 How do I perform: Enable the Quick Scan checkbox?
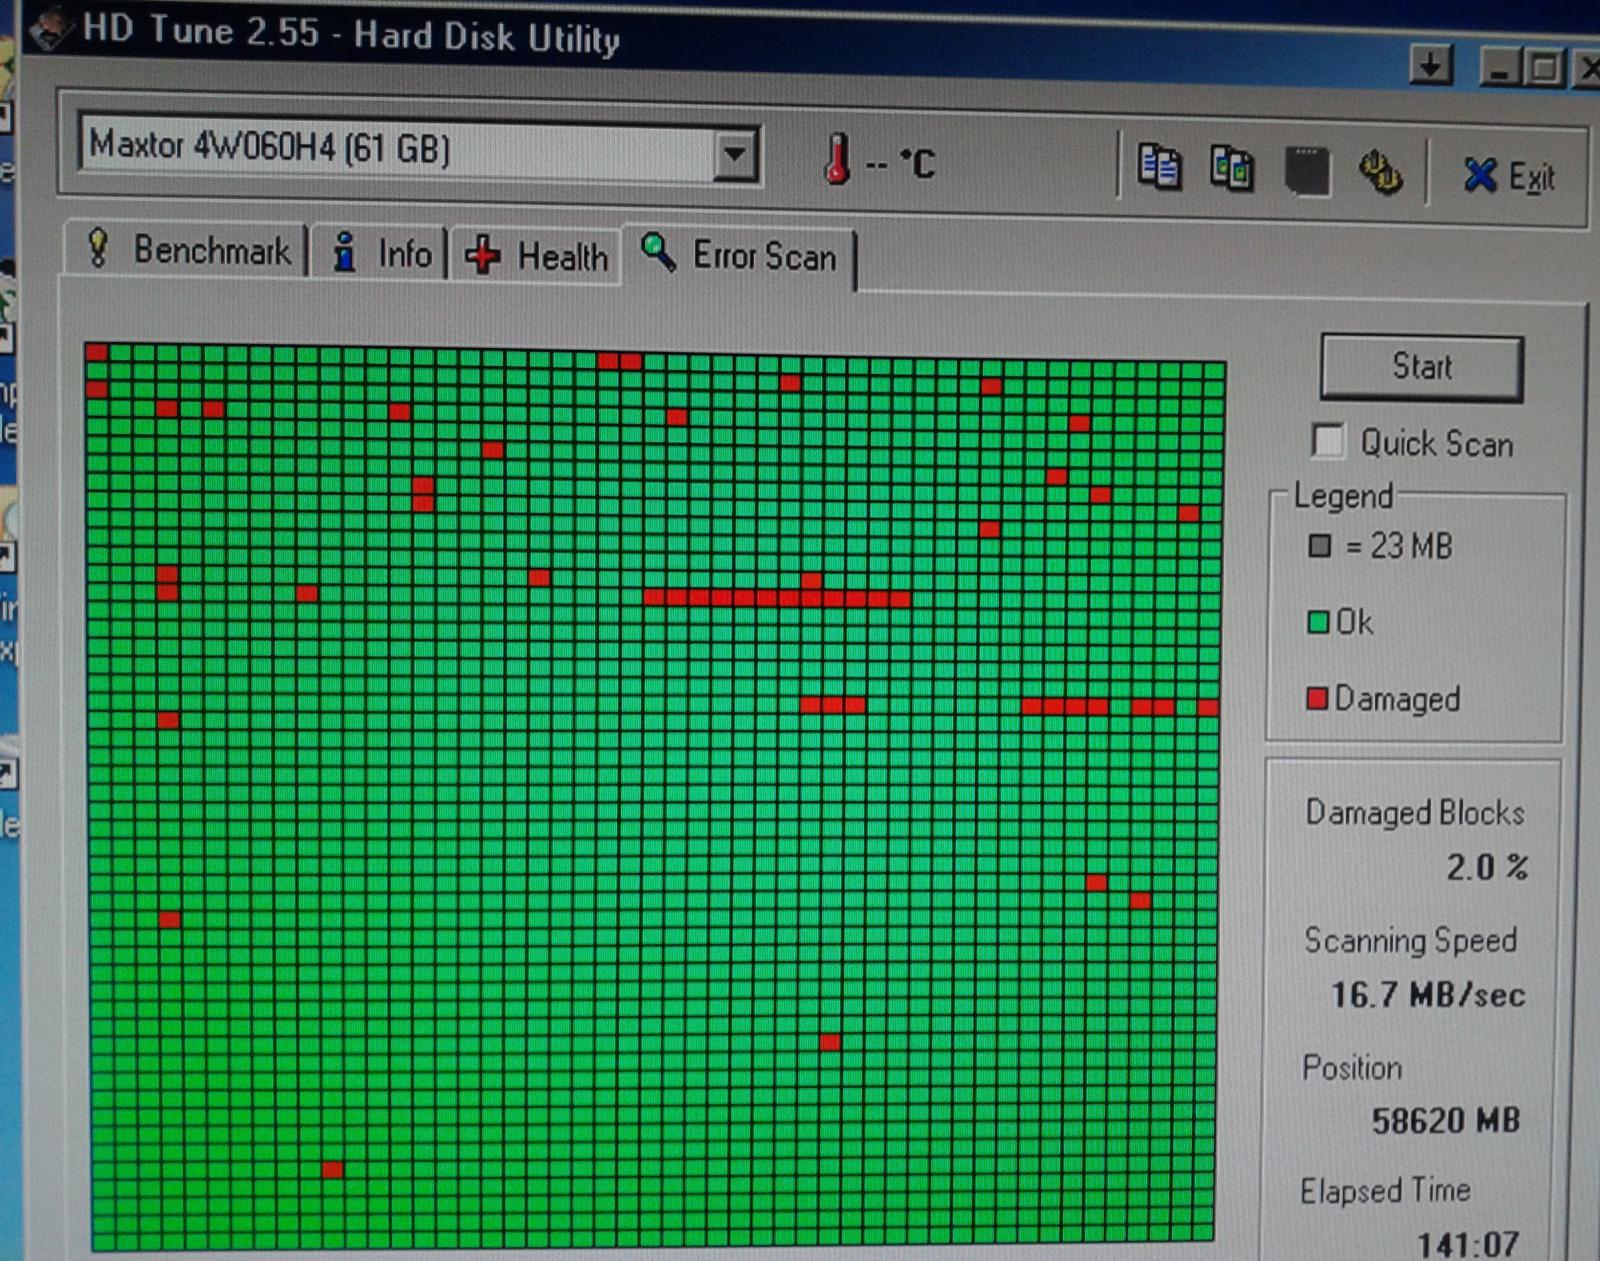1328,440
